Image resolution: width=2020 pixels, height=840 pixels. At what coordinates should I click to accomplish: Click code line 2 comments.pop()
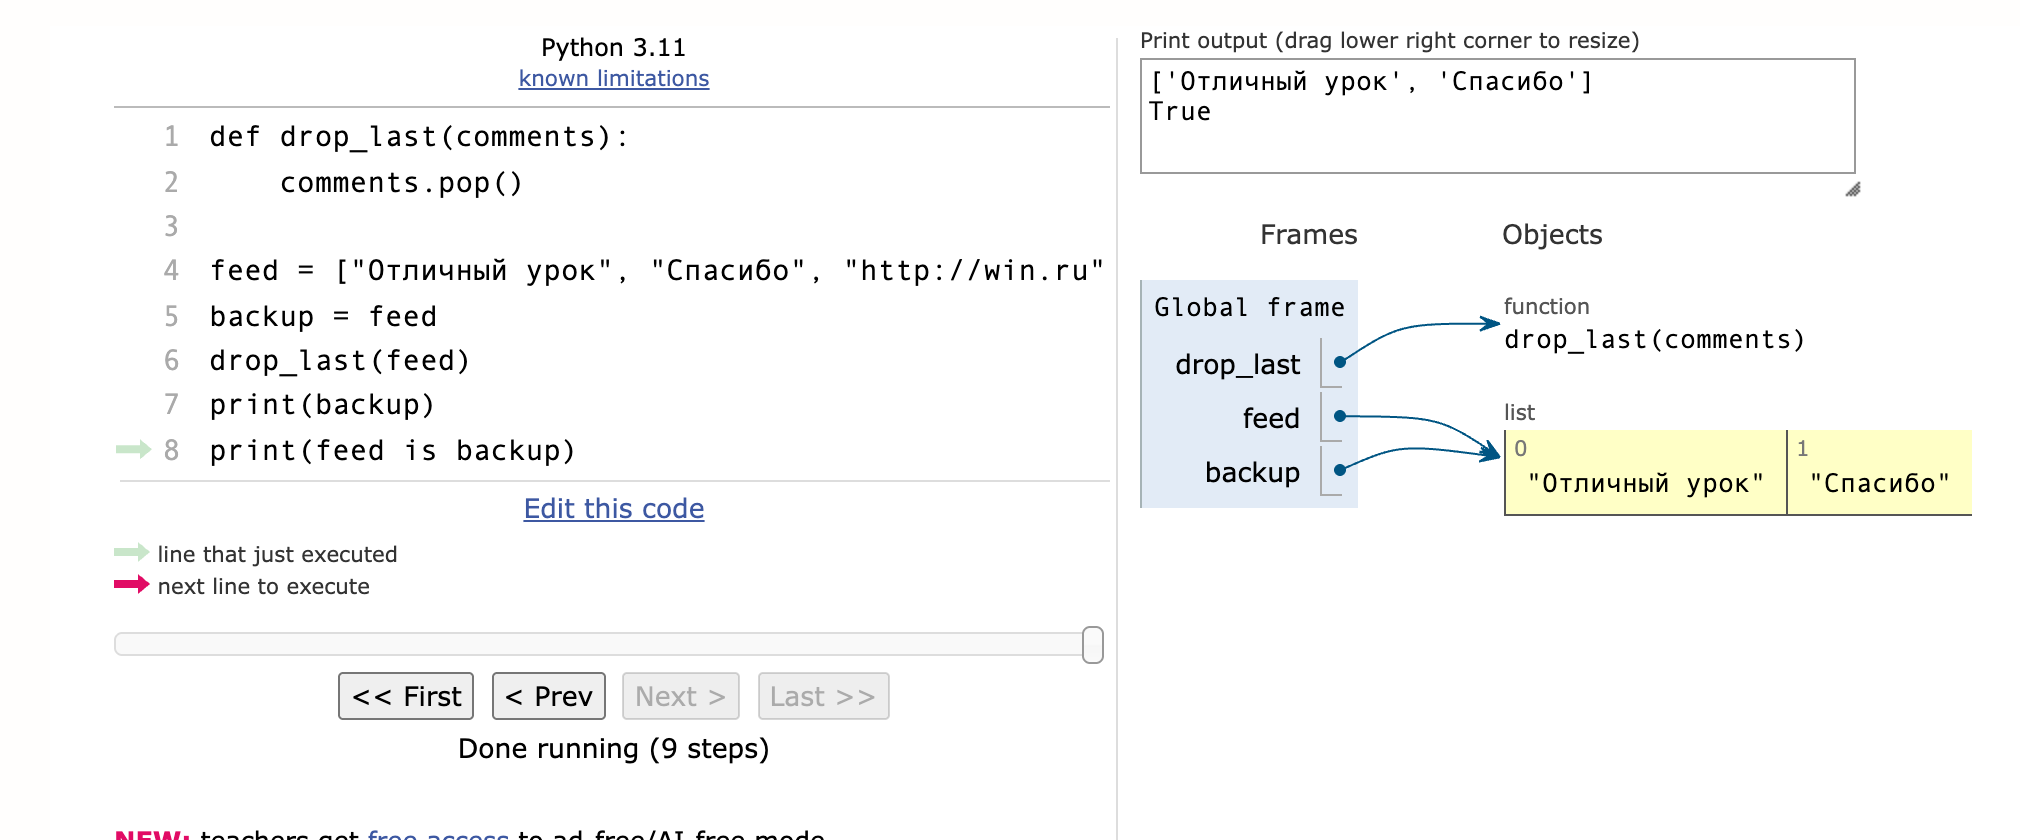click(x=401, y=182)
